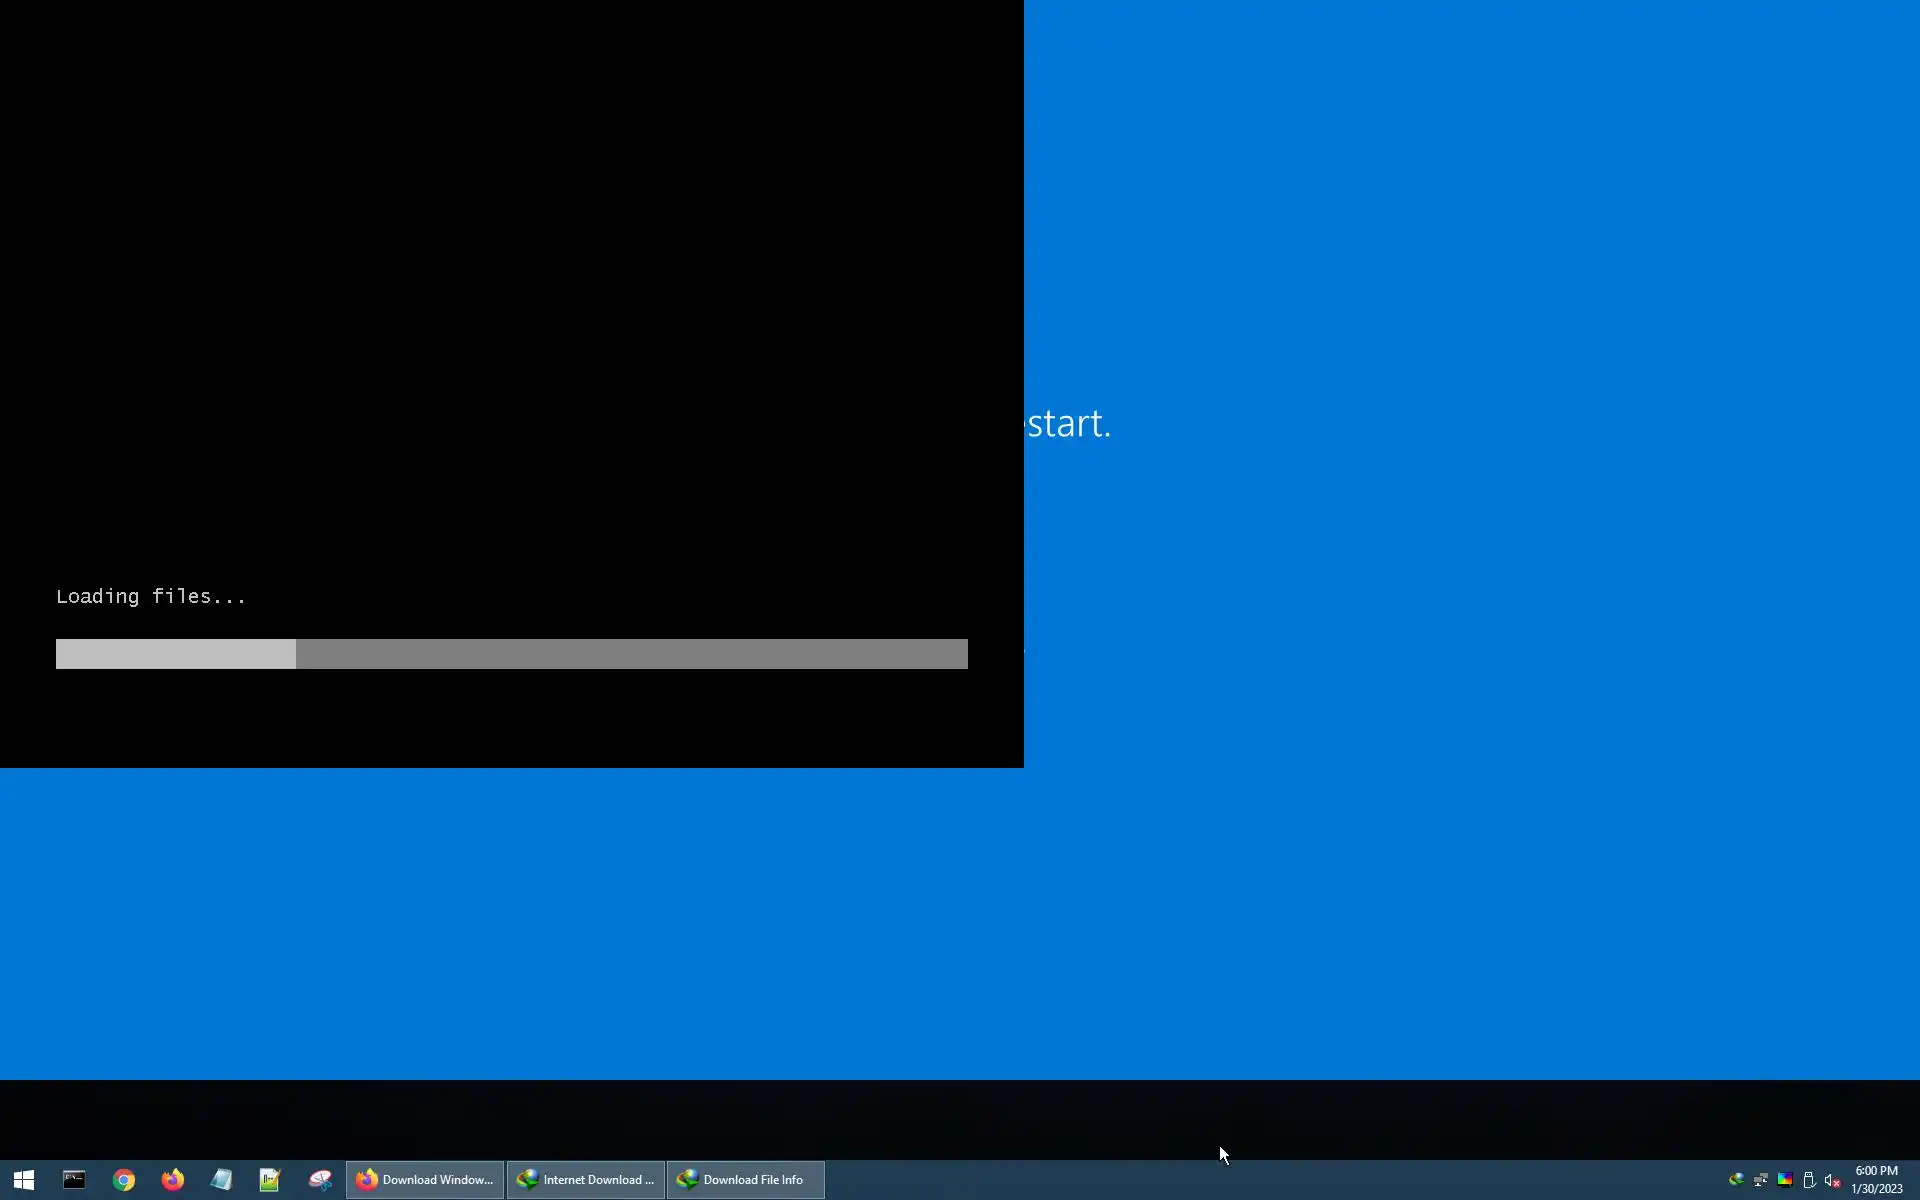The image size is (1920, 1200).
Task: Open Google Chrome from the taskbar
Action: (x=123, y=1180)
